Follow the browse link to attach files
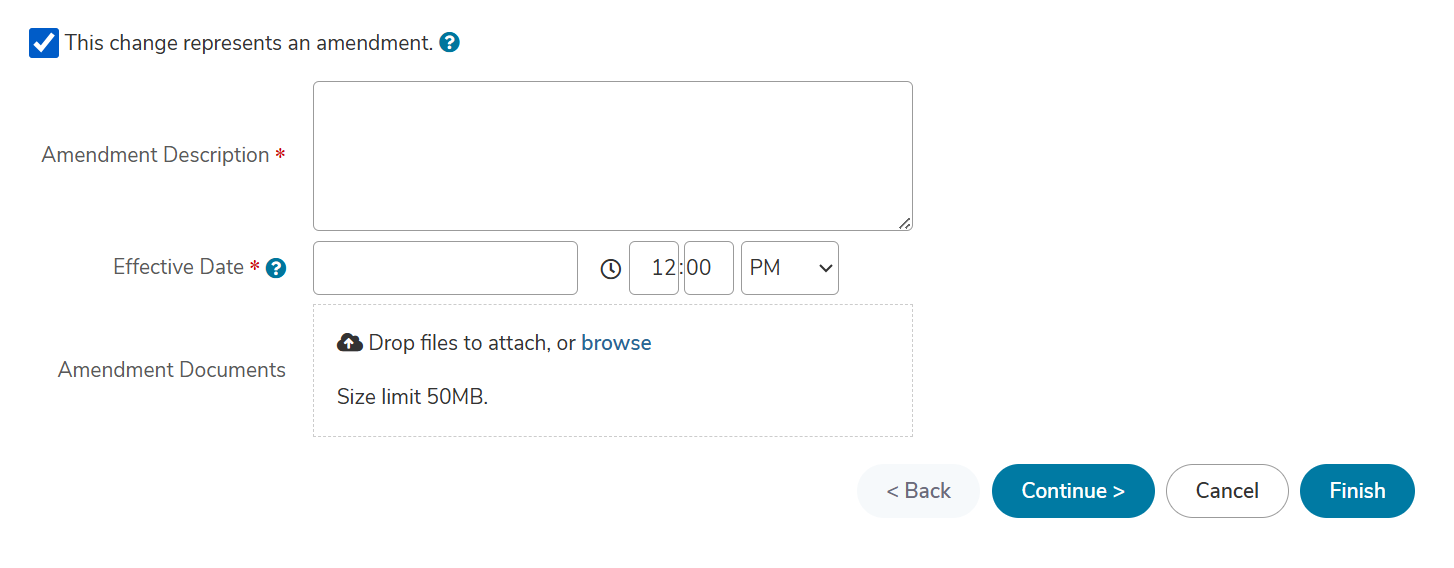 coord(616,343)
